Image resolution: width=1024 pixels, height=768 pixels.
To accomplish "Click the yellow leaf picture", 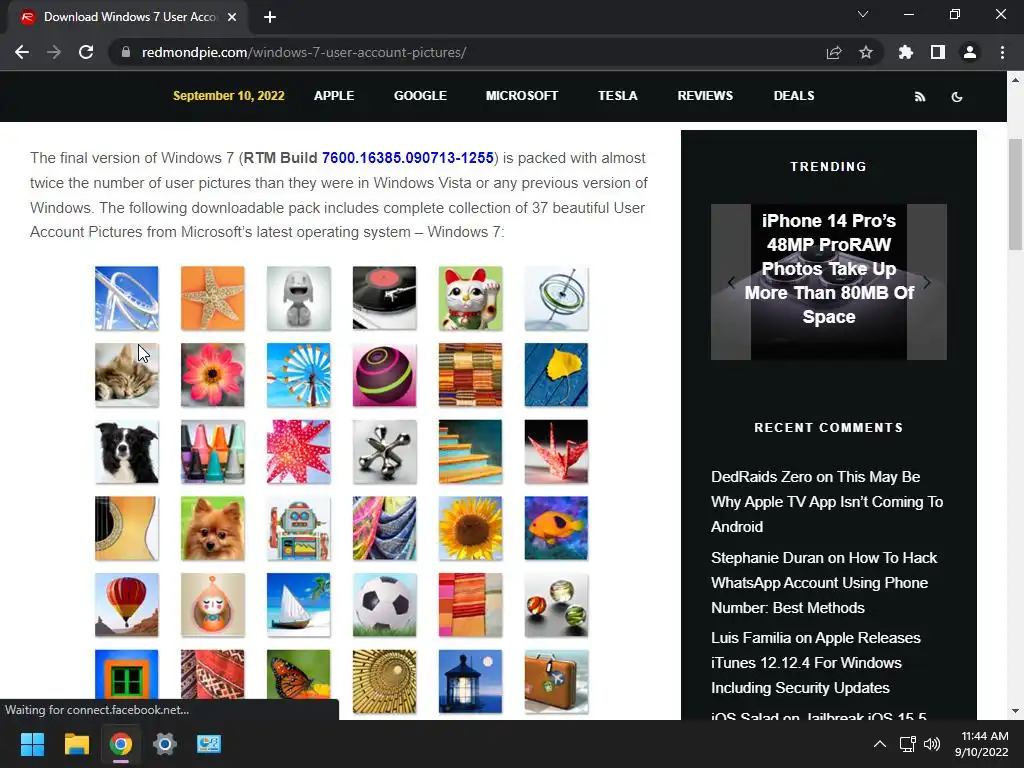I will point(556,375).
